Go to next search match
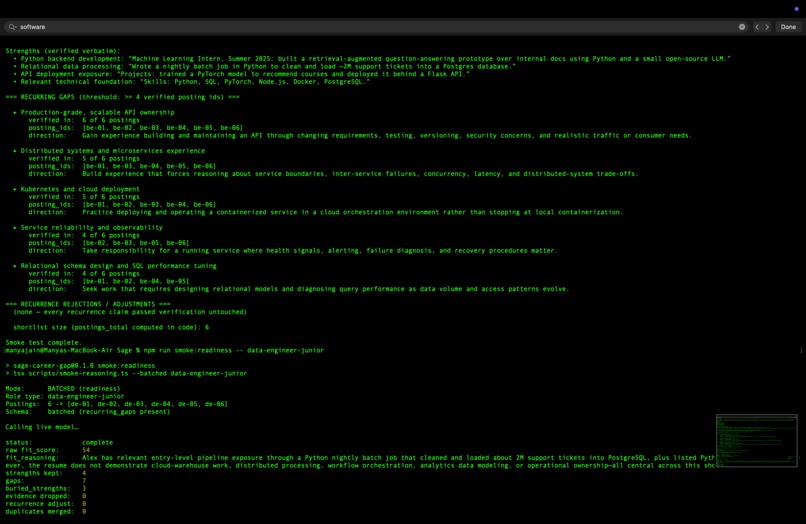The width and height of the screenshot is (806, 524). [x=767, y=27]
